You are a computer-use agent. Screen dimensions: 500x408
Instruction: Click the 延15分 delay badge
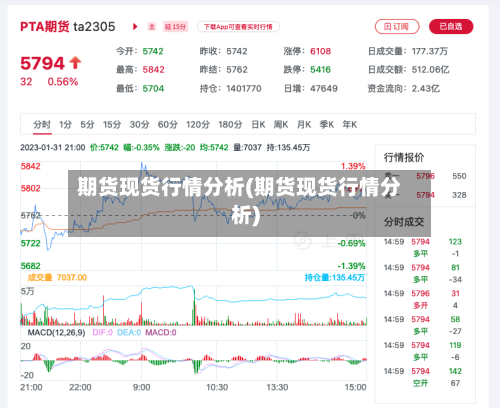pos(175,27)
